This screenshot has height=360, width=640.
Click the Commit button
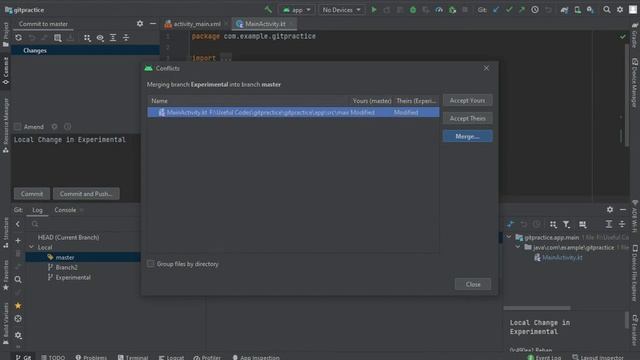coord(32,194)
